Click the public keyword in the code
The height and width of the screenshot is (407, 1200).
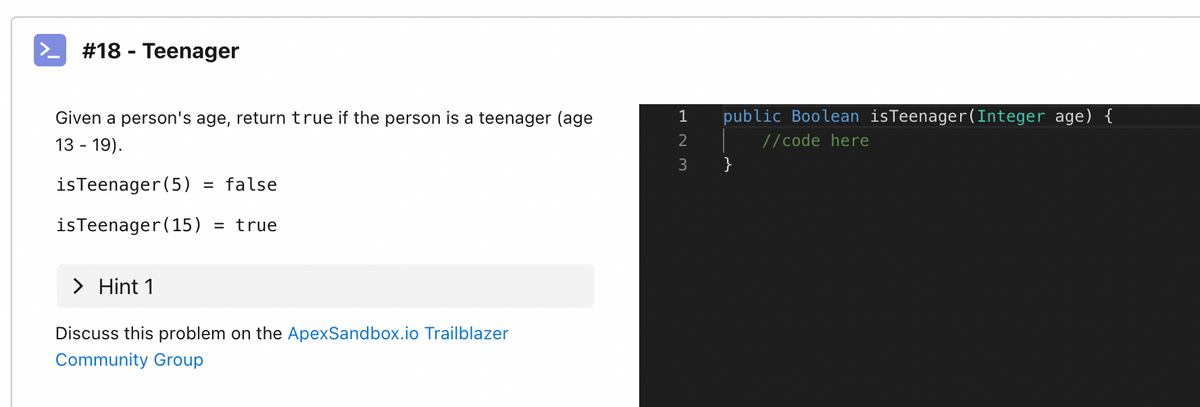[x=752, y=116]
